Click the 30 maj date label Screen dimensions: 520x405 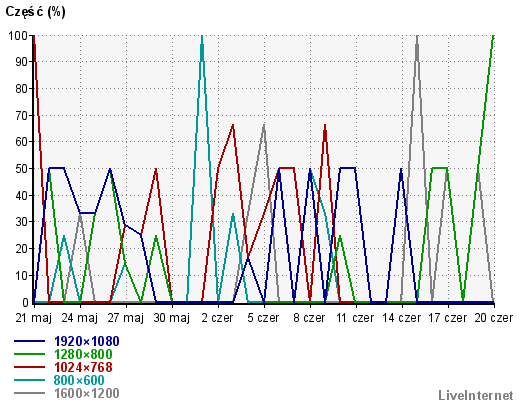172,318
